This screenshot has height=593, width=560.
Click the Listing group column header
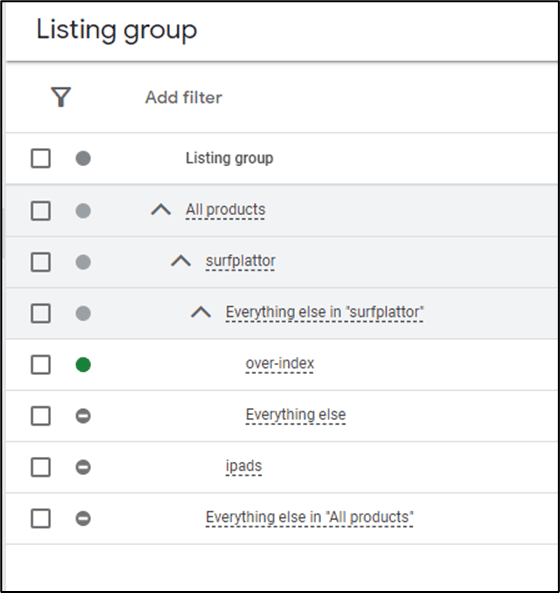[230, 158]
